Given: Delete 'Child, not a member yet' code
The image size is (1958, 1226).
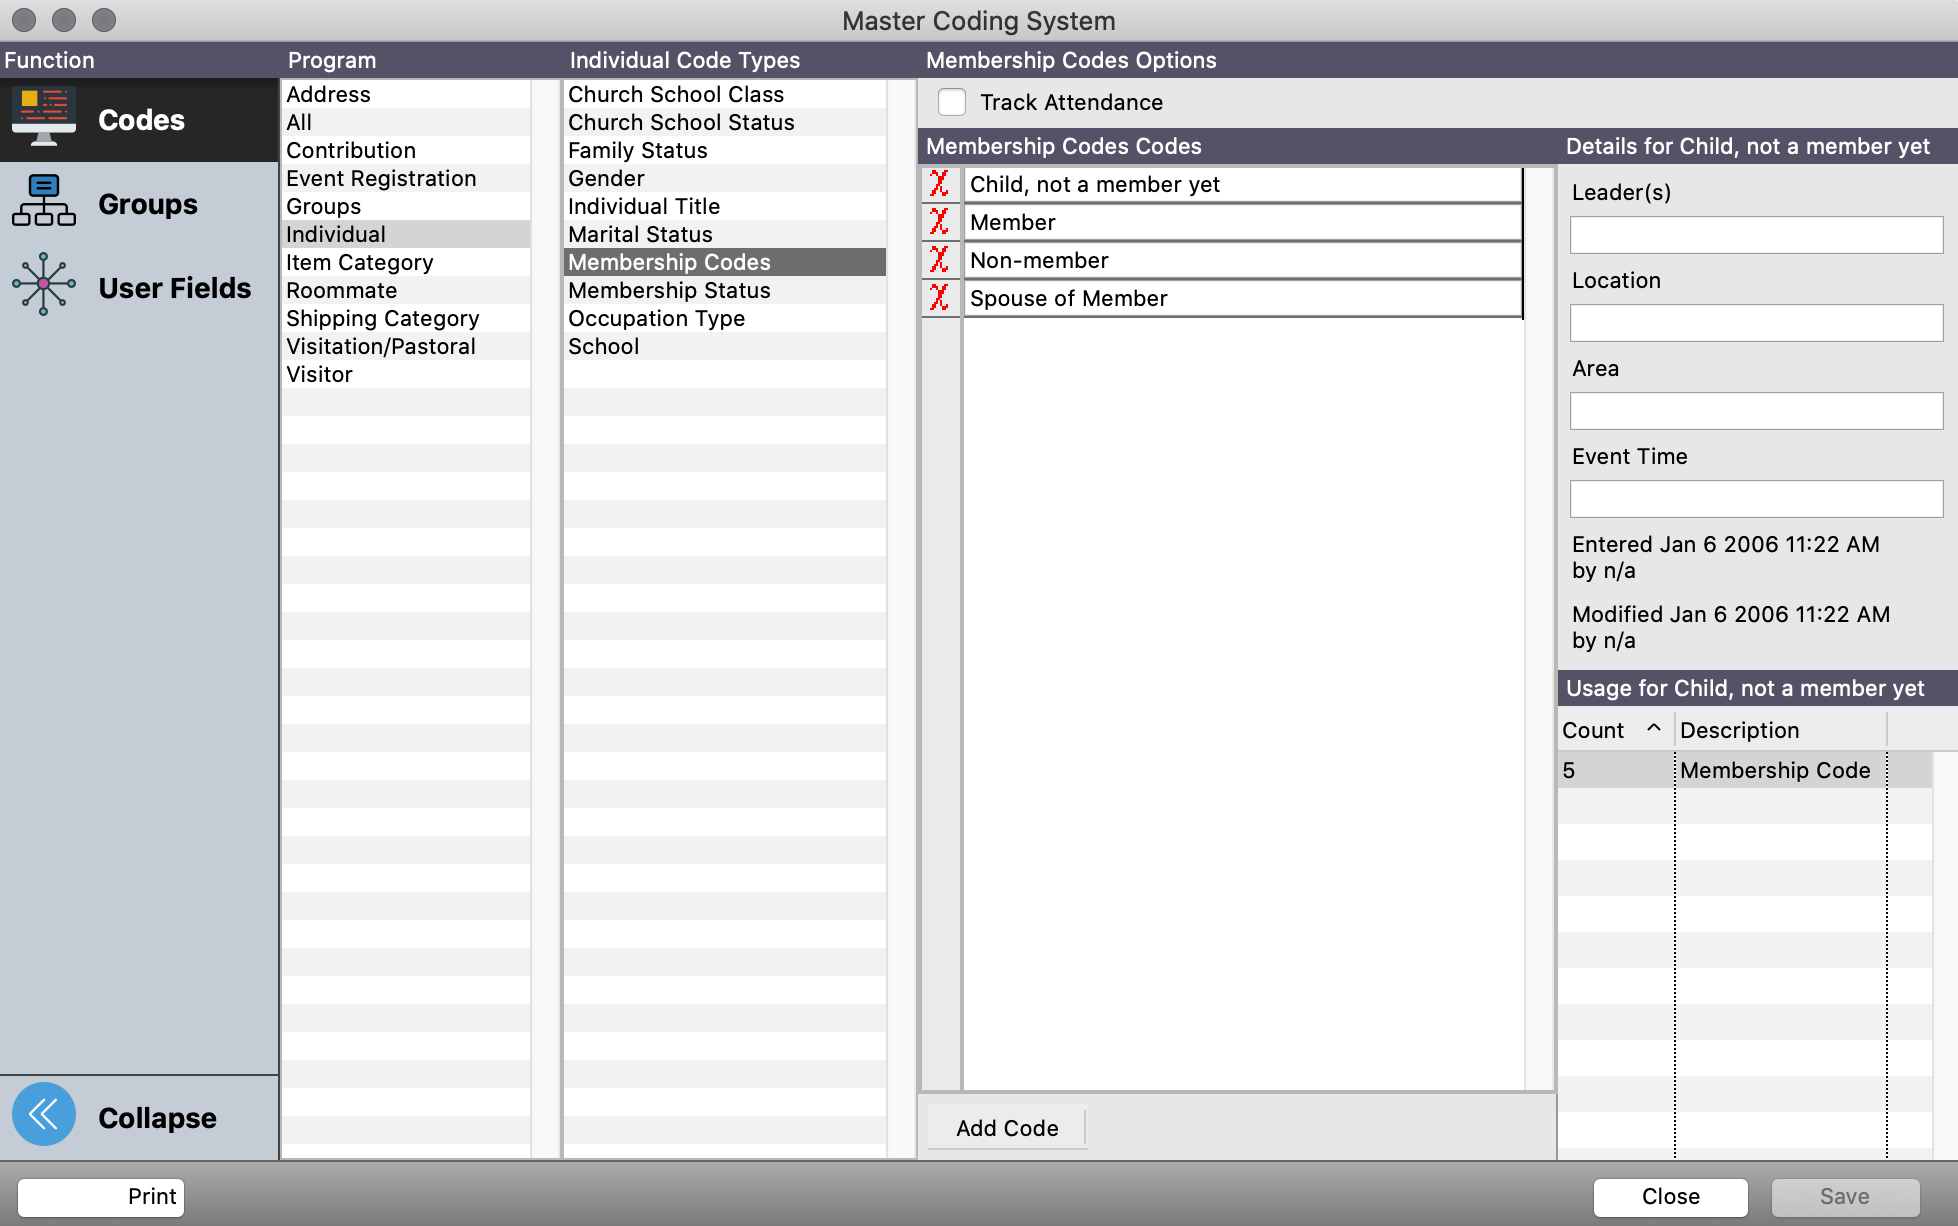Looking at the screenshot, I should [x=939, y=184].
